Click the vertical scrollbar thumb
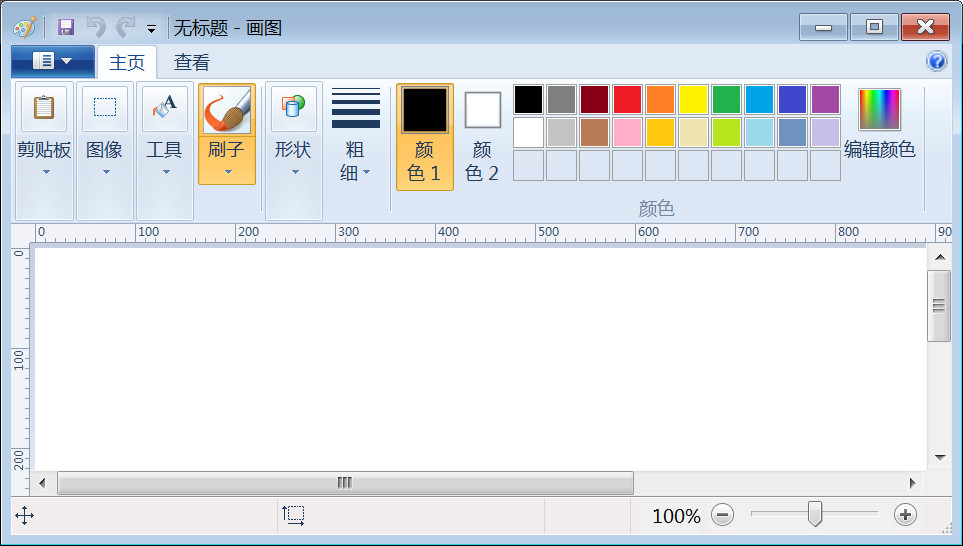963x546 pixels. tap(939, 306)
